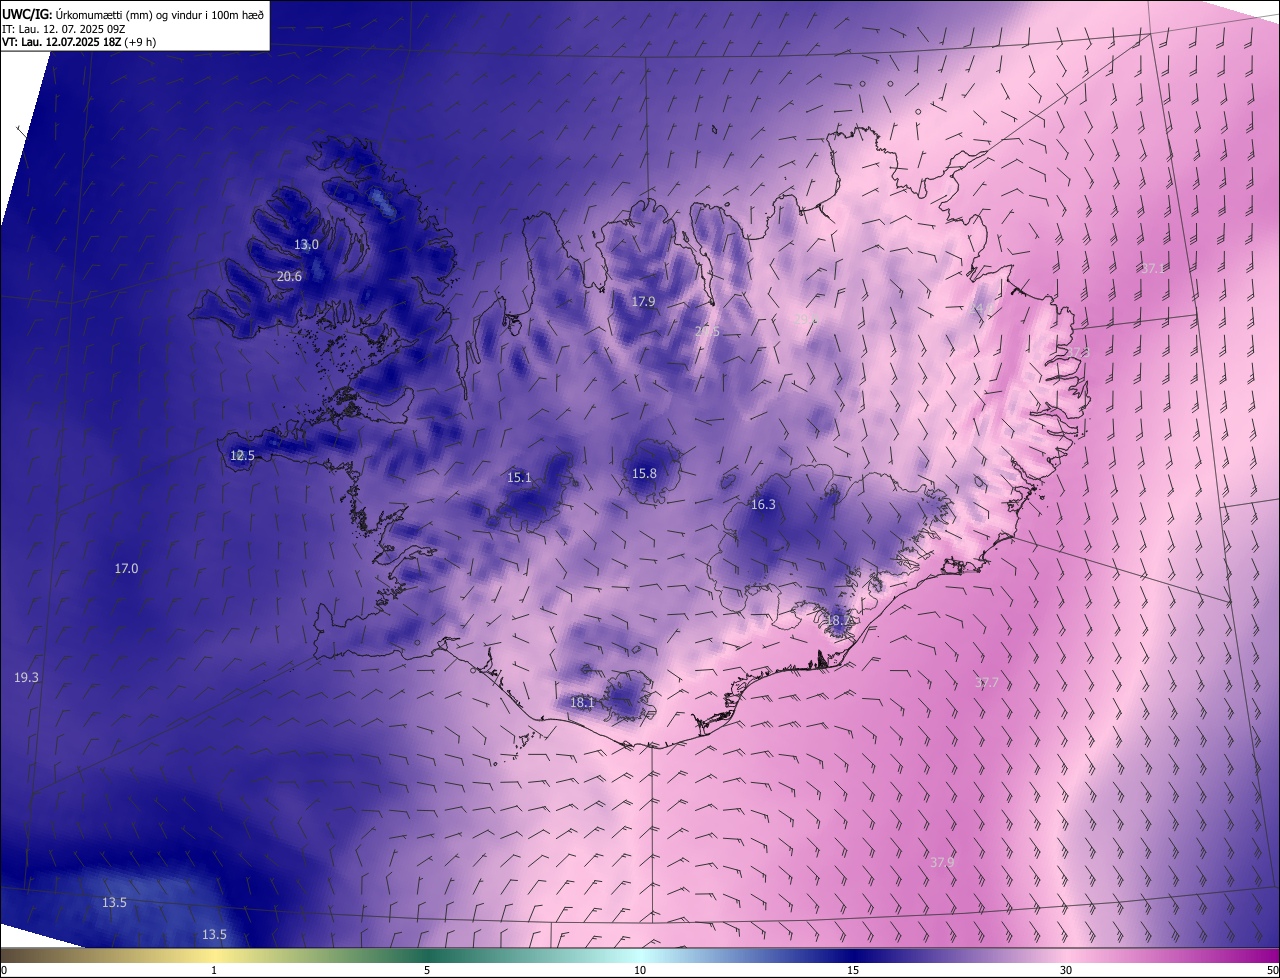Viewport: 1280px width, 978px height.
Task: Click the 18.7 value label
Action: click(837, 620)
